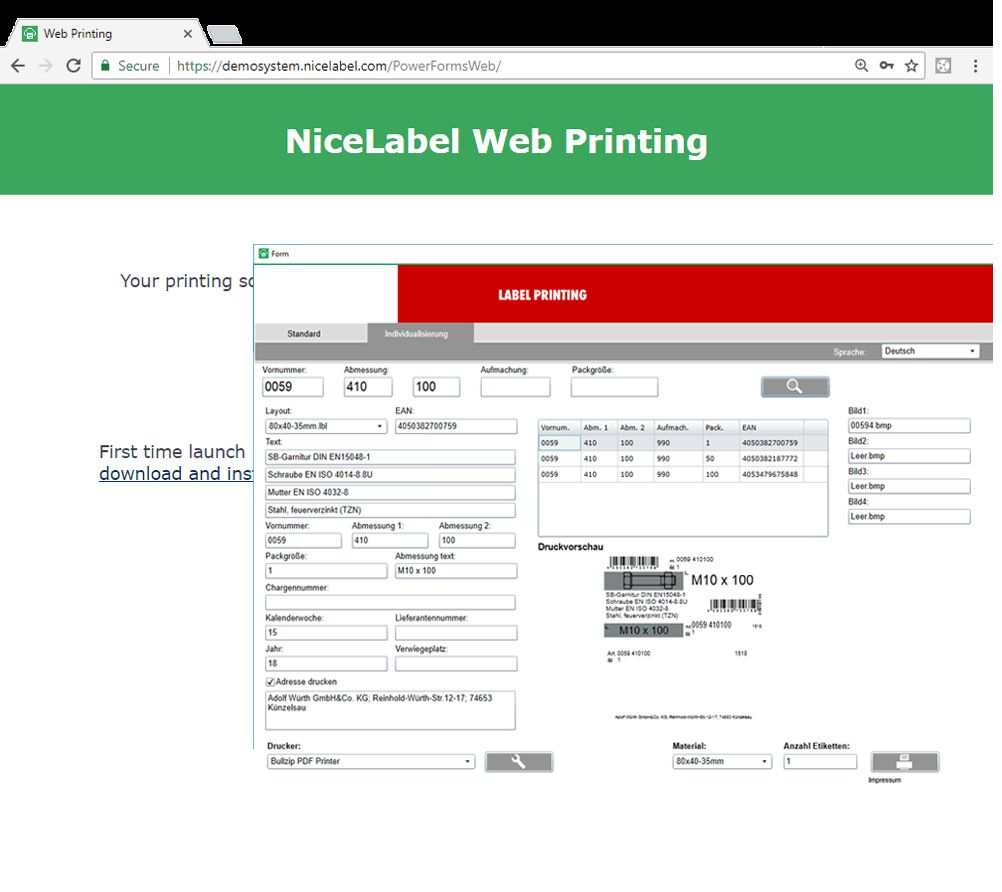The image size is (1002, 892).
Task: Click the Impressum link
Action: pos(884,780)
